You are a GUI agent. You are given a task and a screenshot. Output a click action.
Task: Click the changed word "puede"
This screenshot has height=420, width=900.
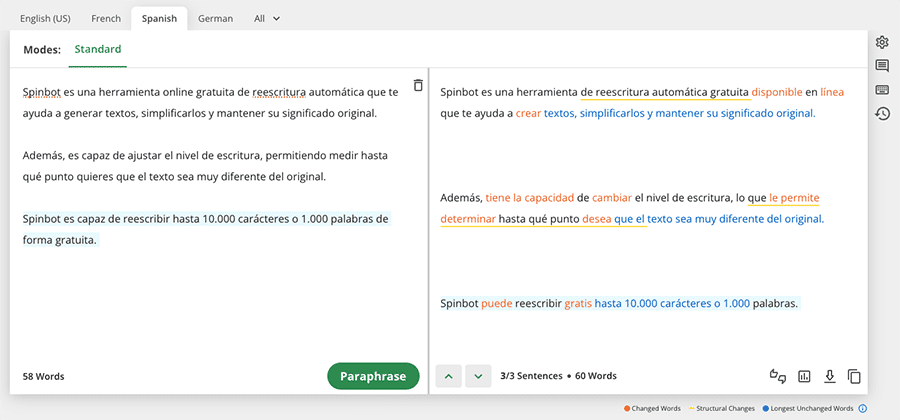[496, 304]
